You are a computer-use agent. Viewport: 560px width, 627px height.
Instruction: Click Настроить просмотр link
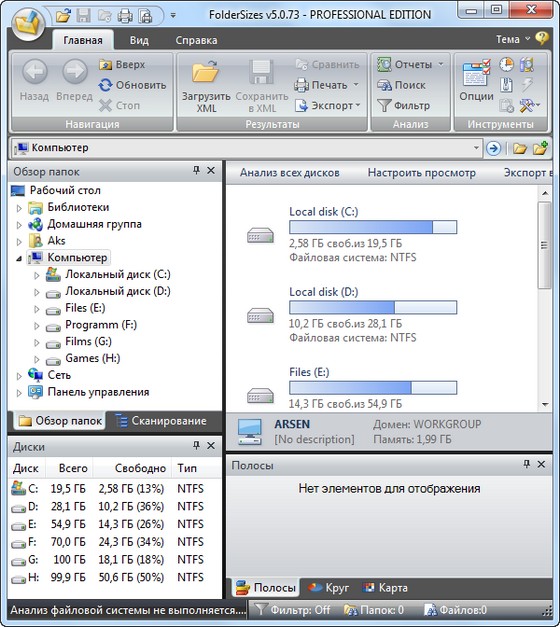click(421, 173)
